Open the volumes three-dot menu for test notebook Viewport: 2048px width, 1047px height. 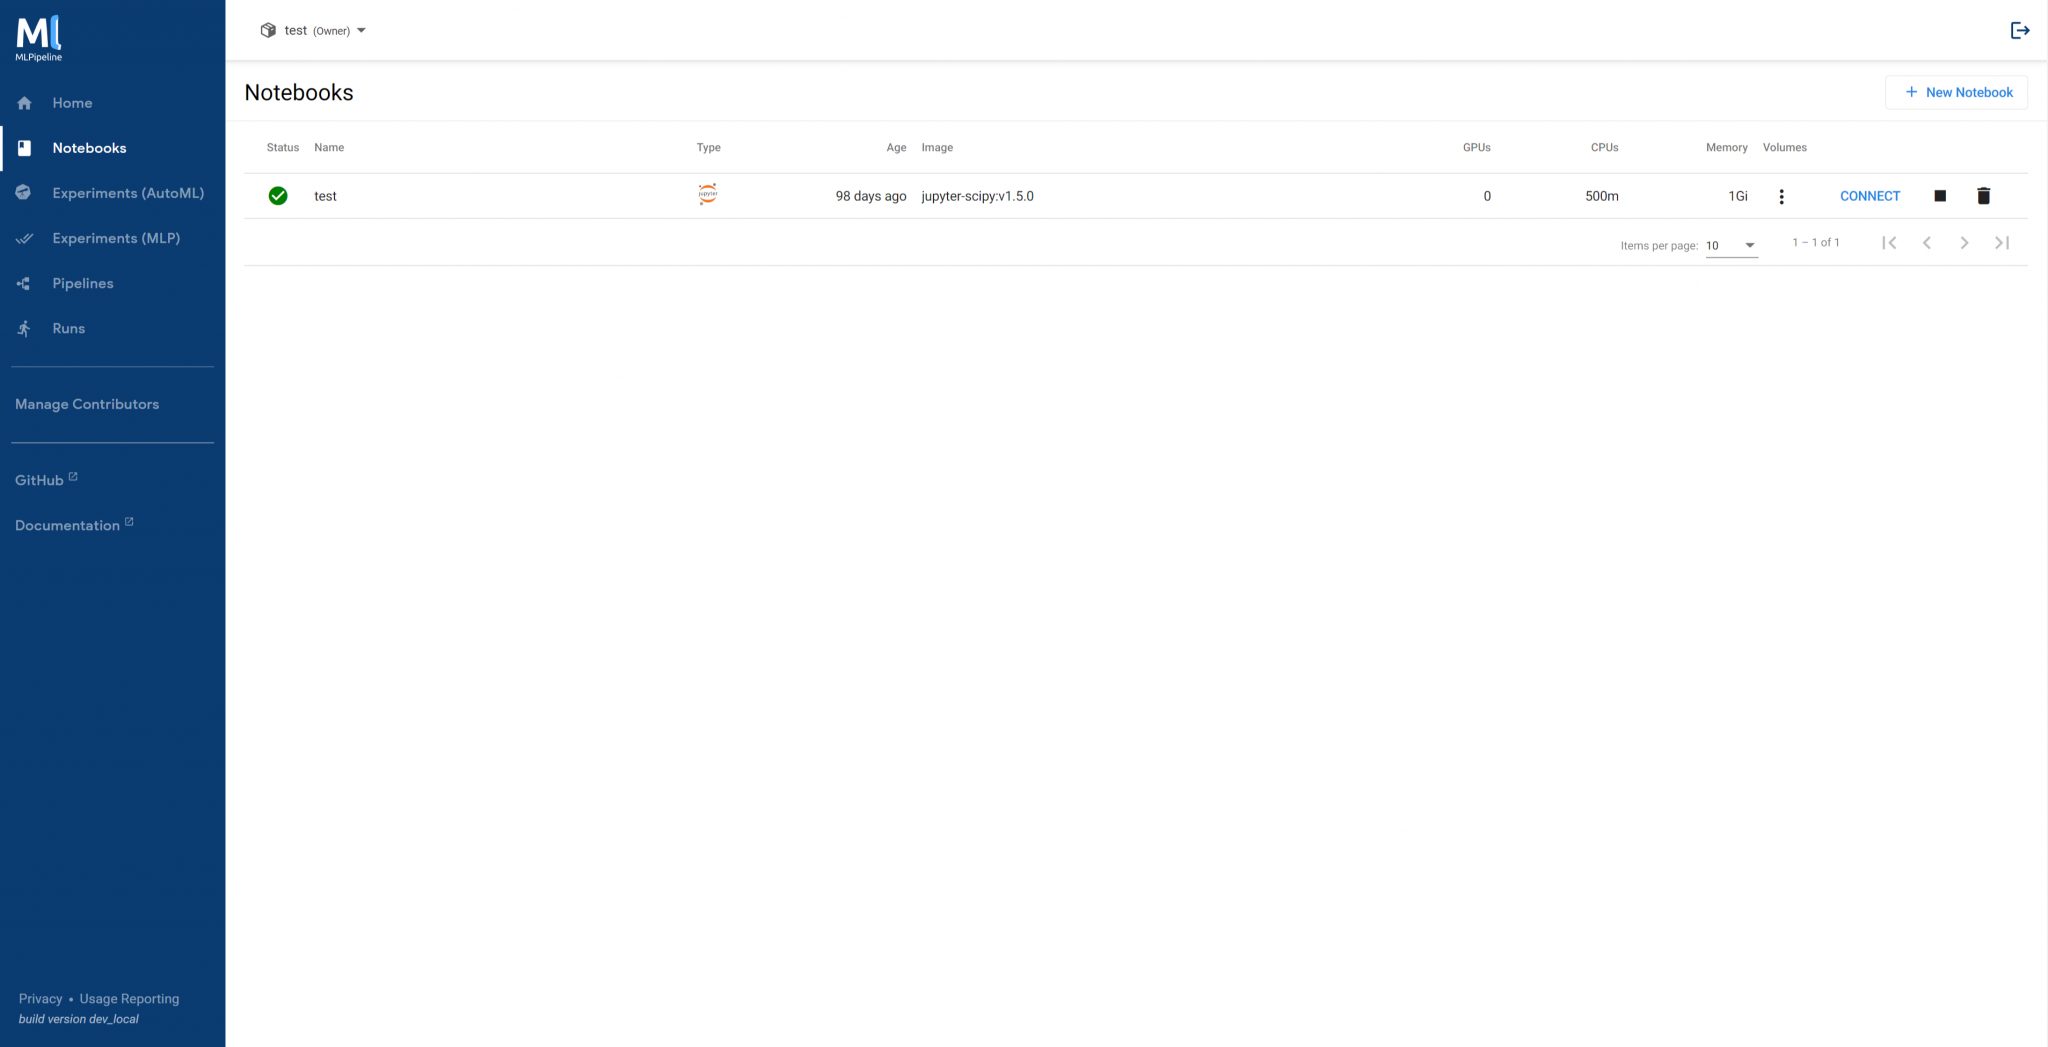coord(1781,196)
